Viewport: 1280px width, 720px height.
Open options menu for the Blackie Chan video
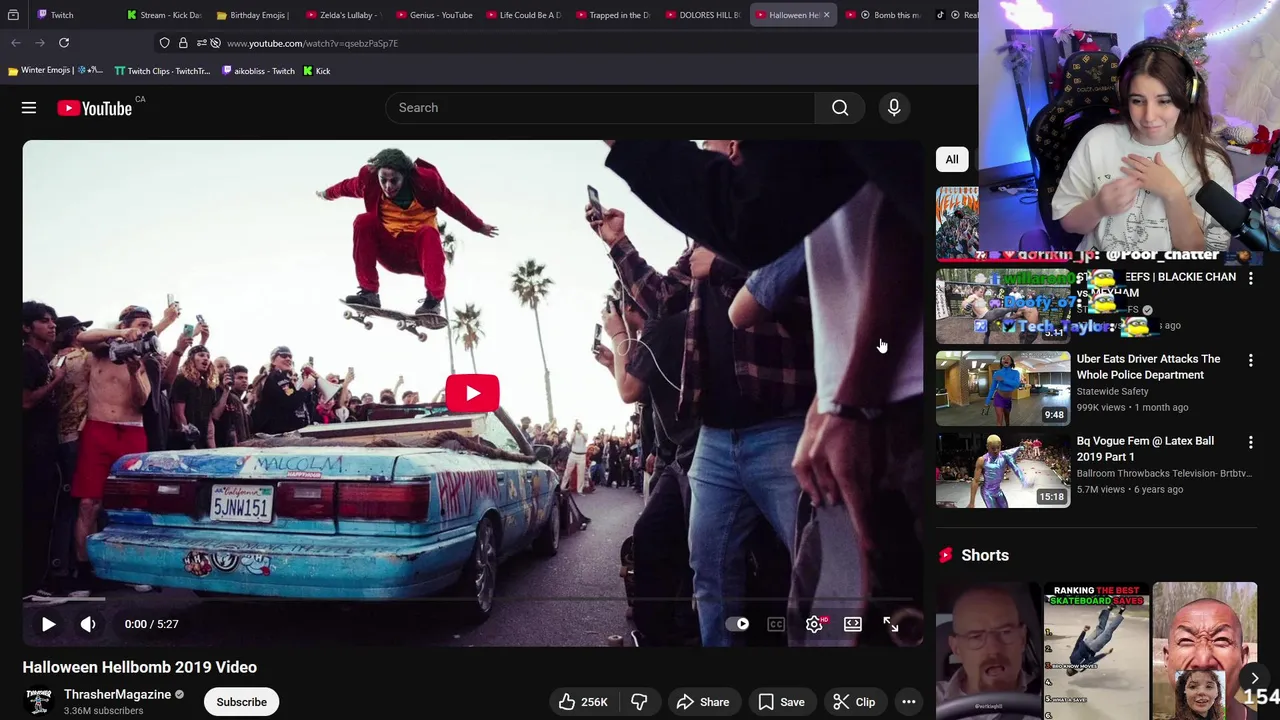tap(1250, 278)
